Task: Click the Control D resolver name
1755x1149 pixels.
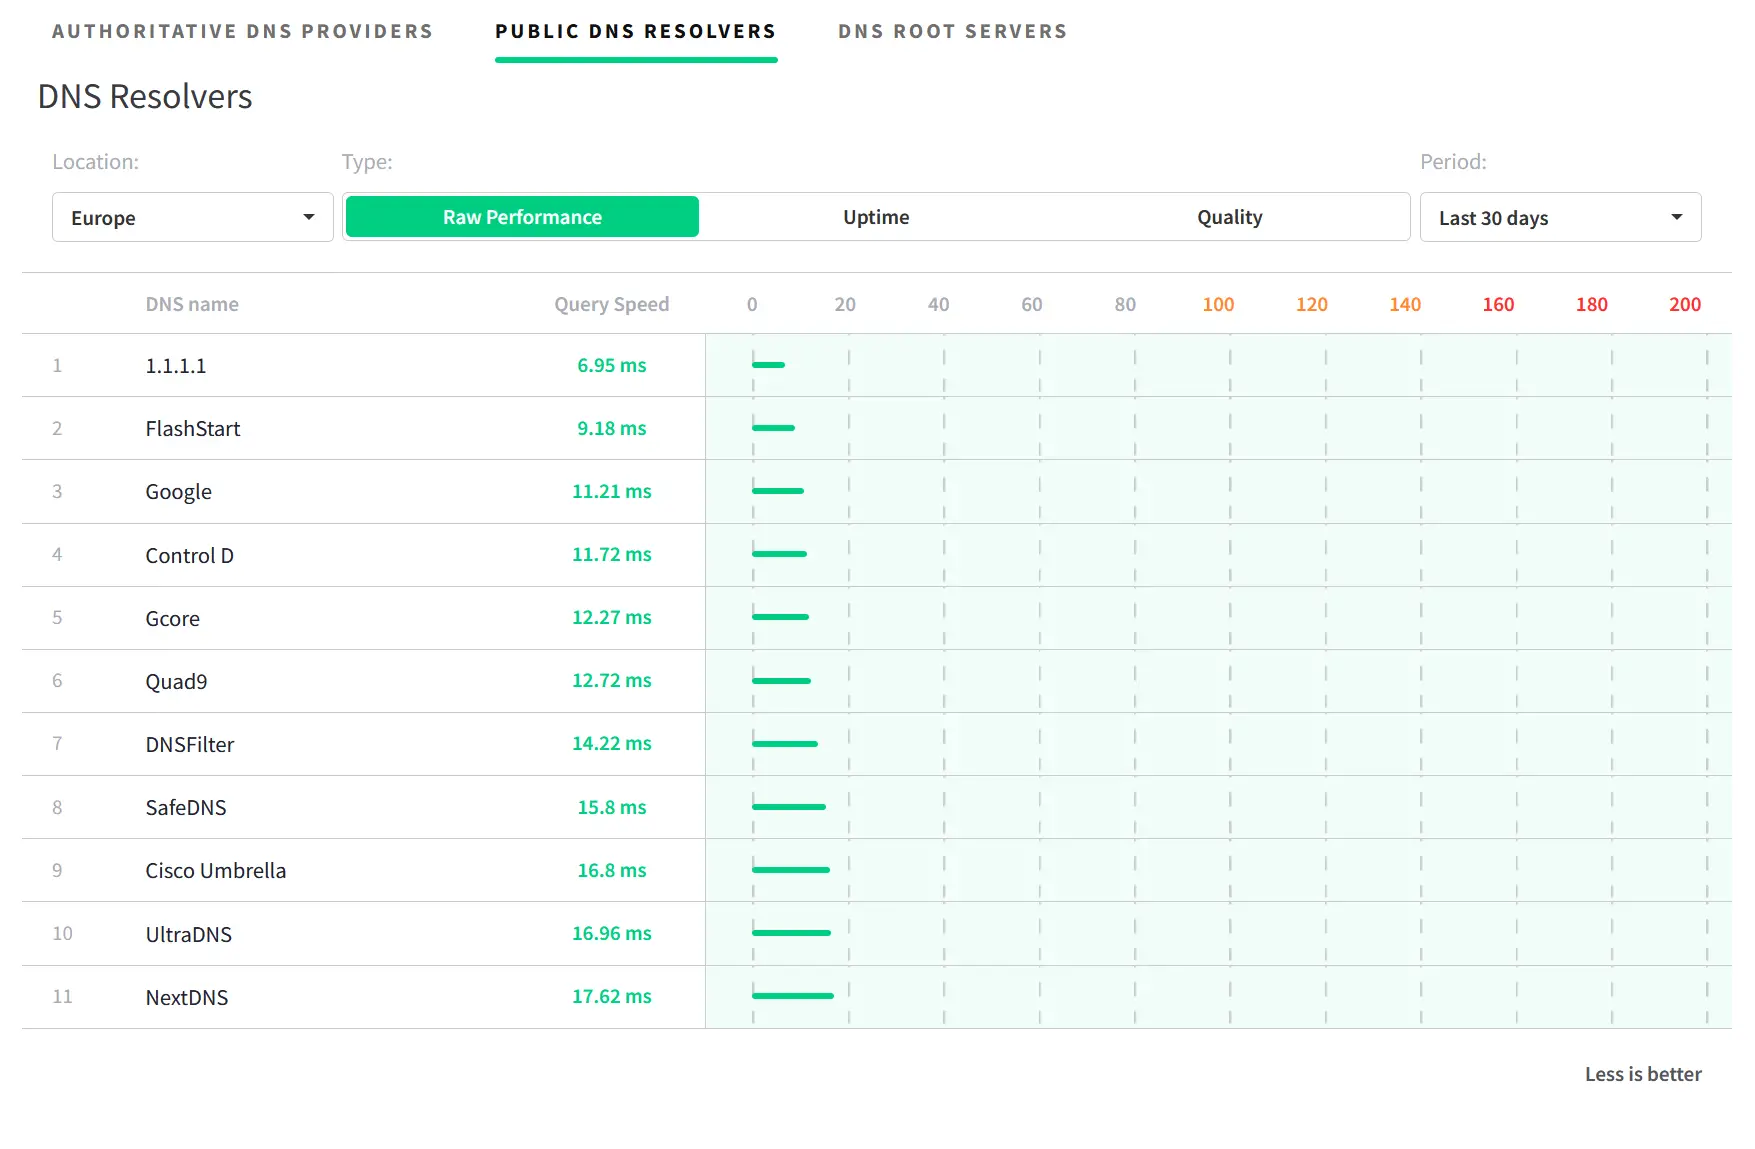Action: (x=190, y=555)
